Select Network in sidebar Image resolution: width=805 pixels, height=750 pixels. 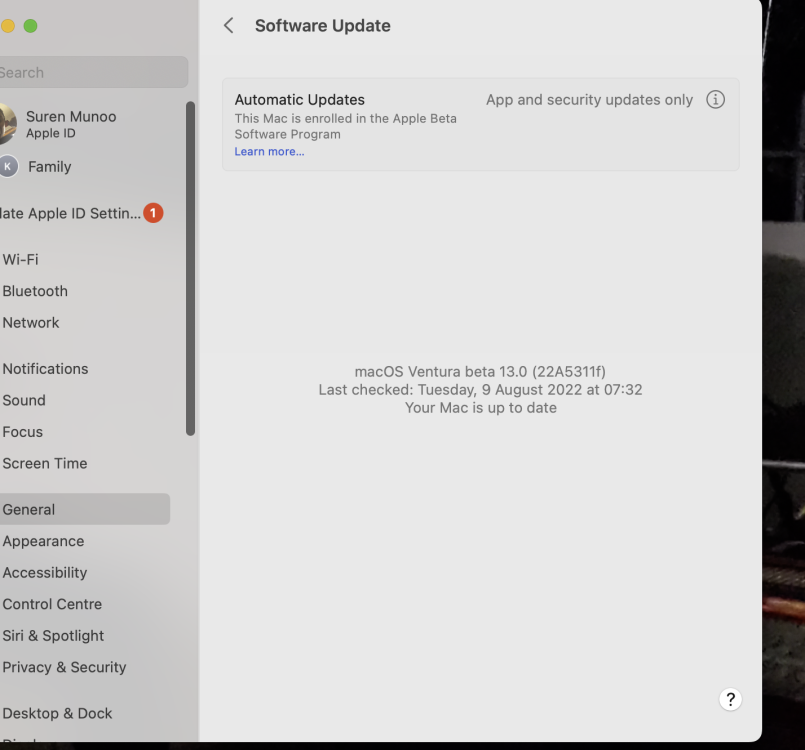(x=85, y=322)
